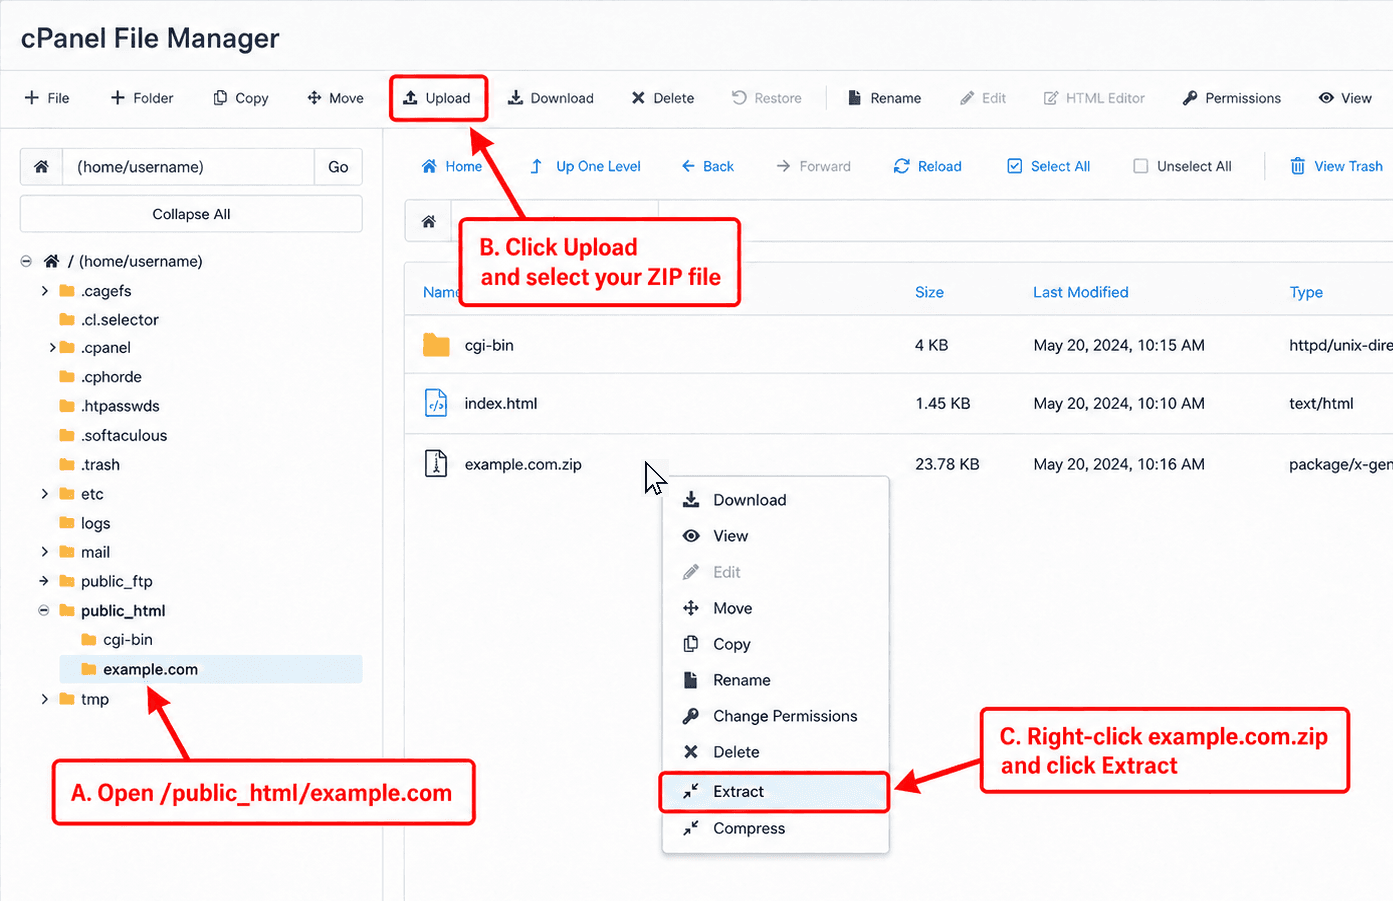
Task: Click the path input field (home/username)
Action: pyautogui.click(x=189, y=167)
